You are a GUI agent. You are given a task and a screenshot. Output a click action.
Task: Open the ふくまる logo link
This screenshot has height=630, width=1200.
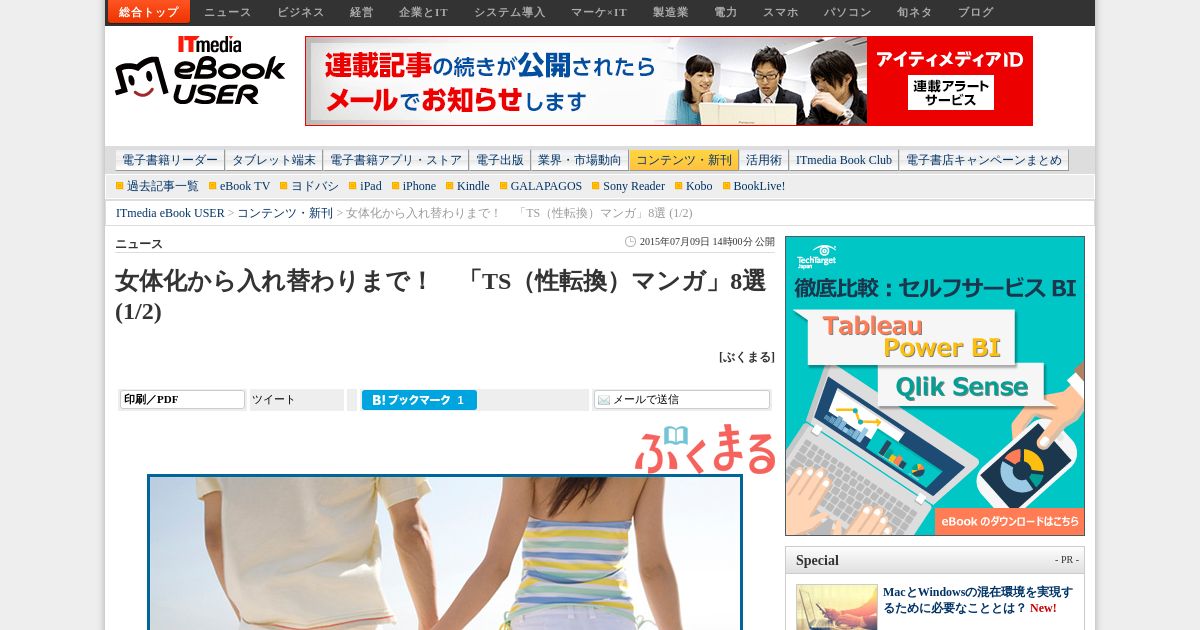tap(705, 451)
